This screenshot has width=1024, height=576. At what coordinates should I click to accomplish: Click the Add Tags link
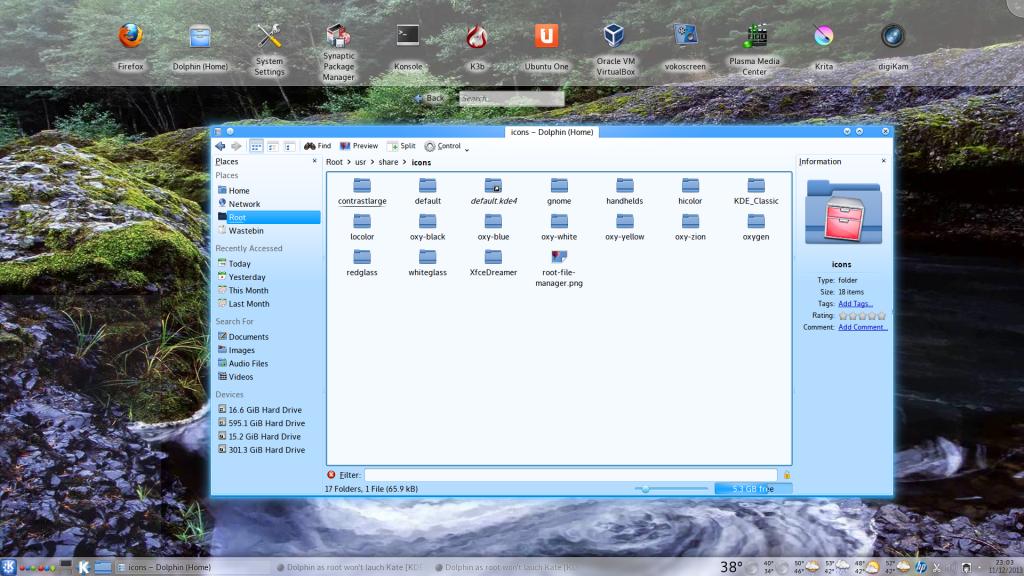pyautogui.click(x=855, y=304)
